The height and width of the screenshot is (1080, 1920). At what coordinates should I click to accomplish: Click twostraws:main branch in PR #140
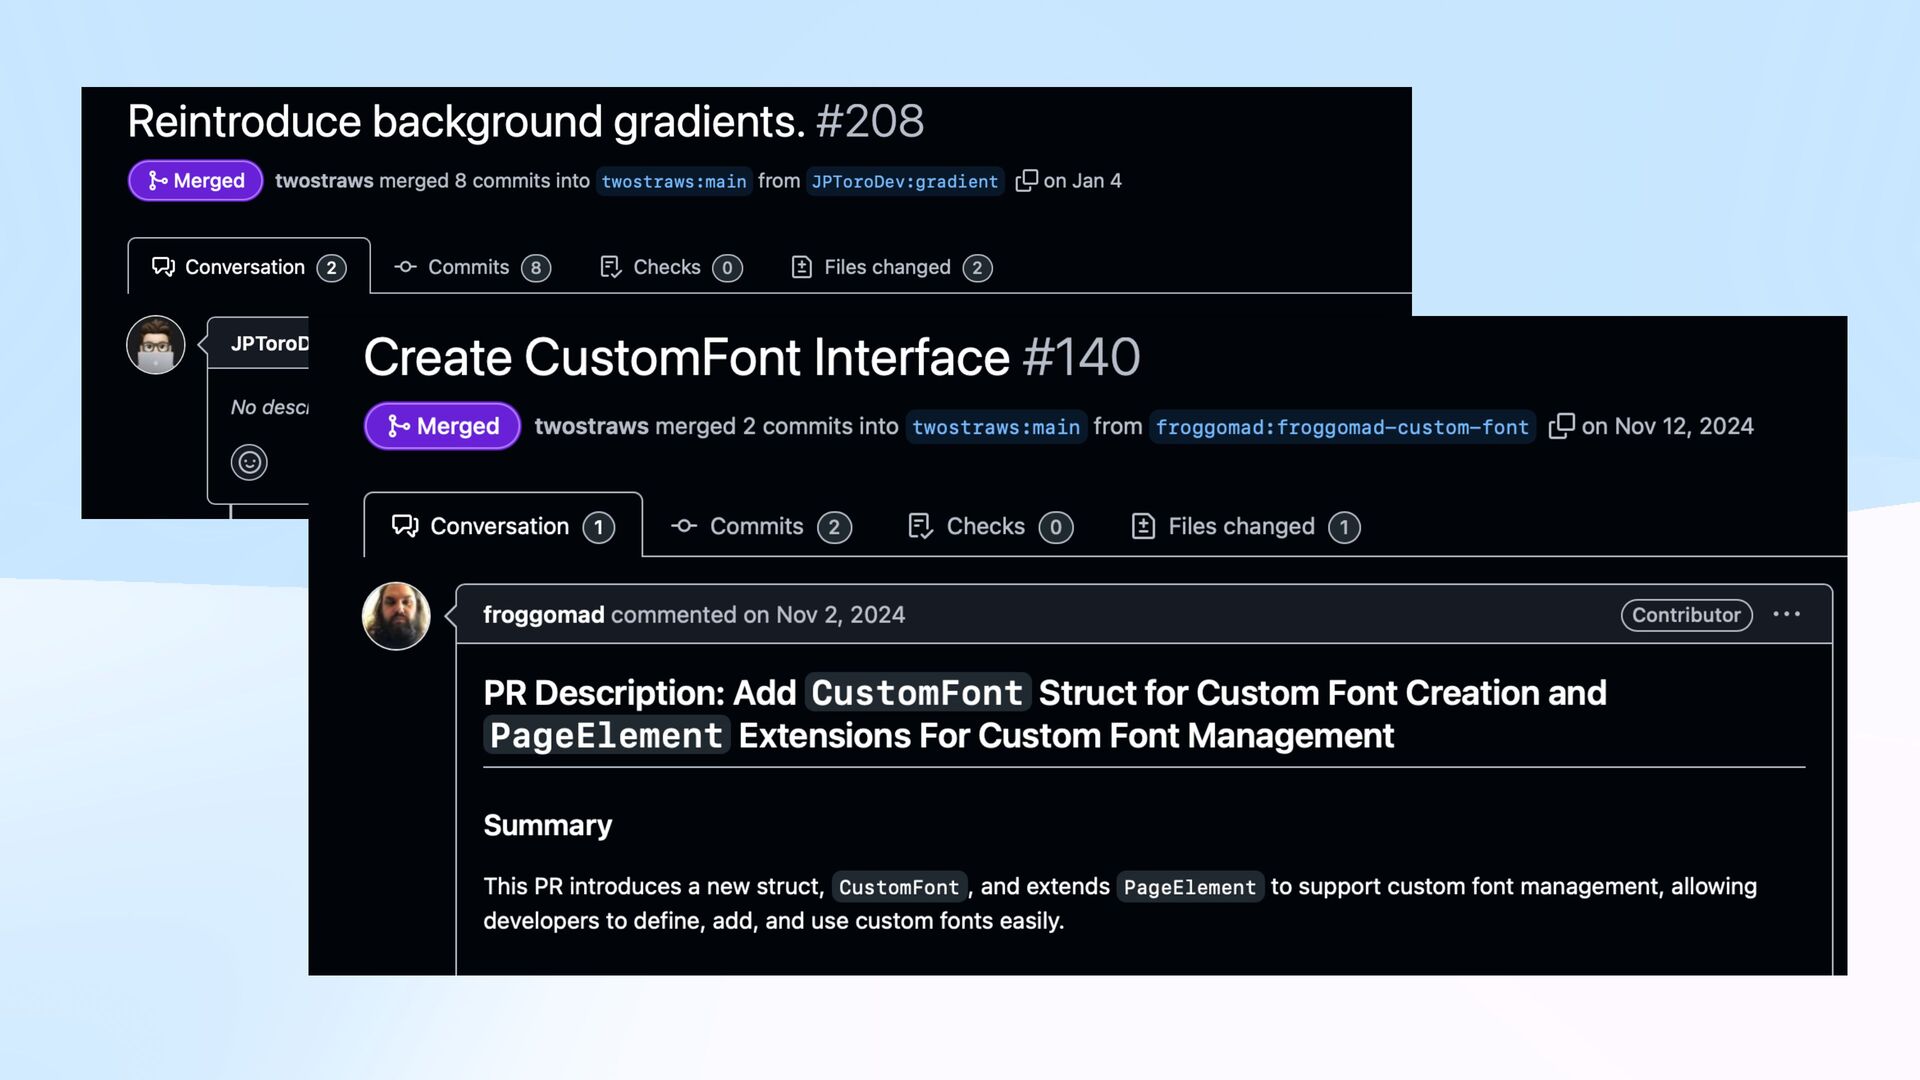[x=995, y=427]
